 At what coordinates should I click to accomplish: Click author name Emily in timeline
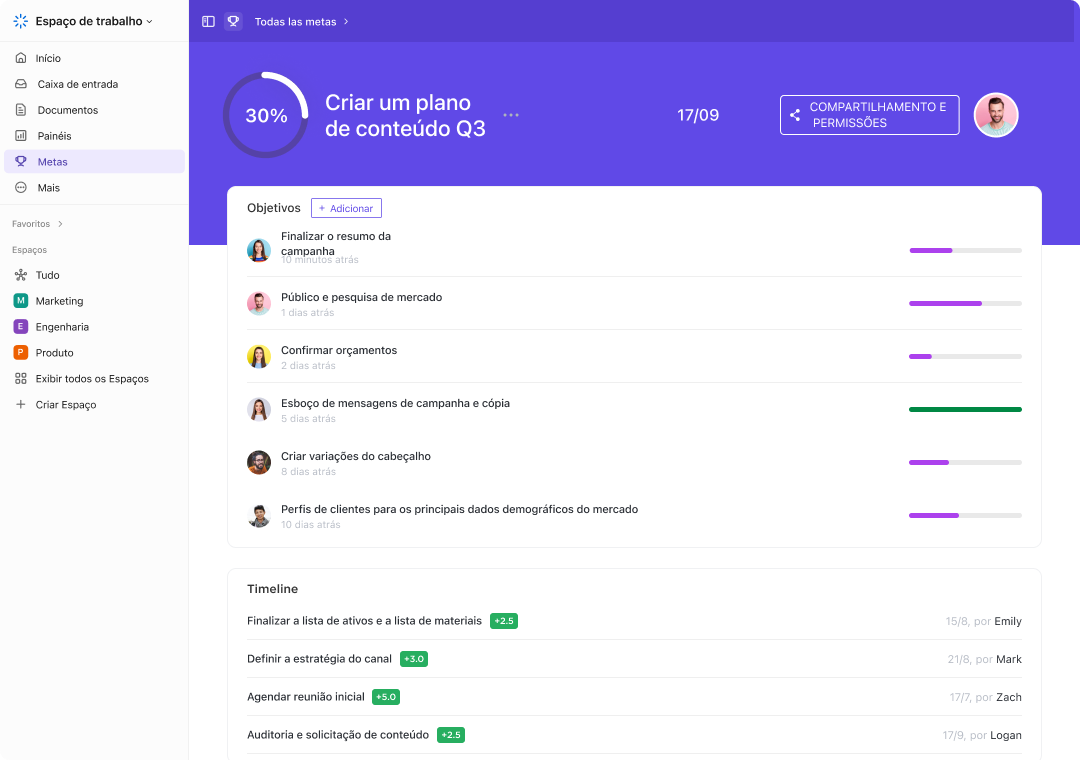(x=1008, y=621)
